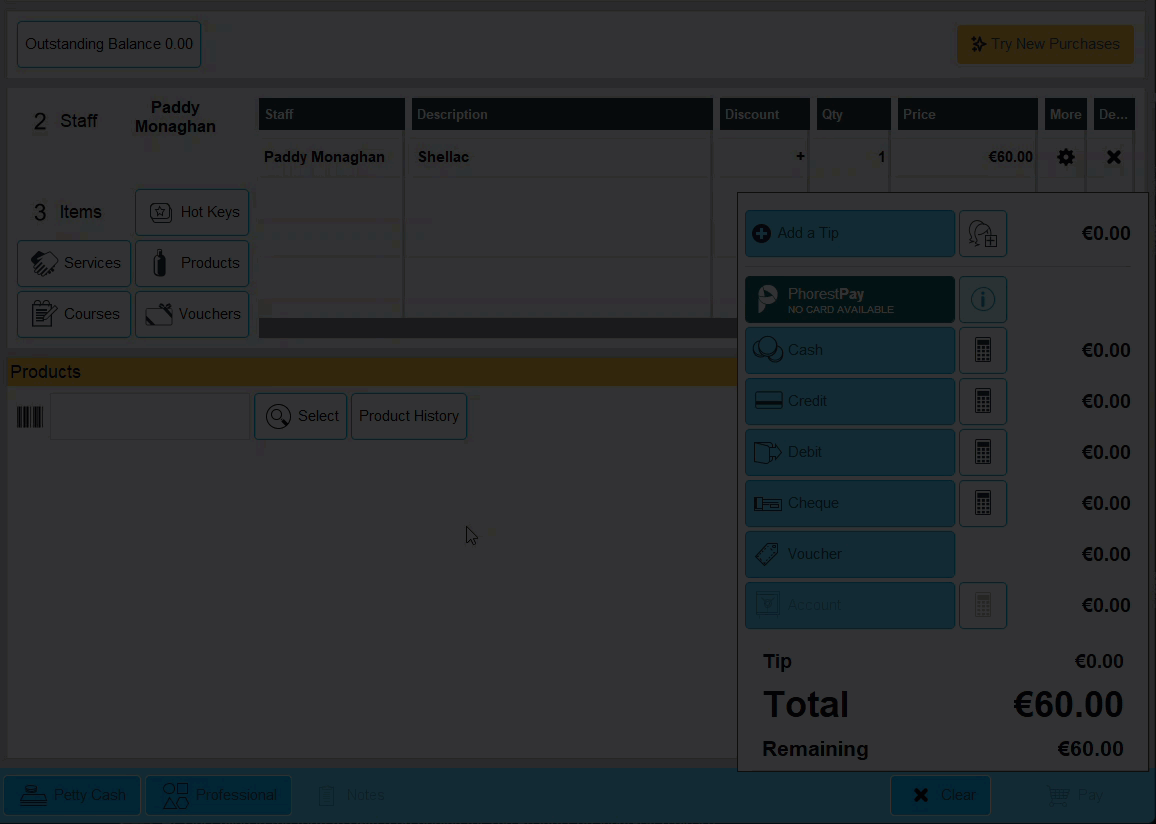Click the add-client tip icon beside Add a Tip
Screen dimensions: 1156x824
(x=983, y=233)
